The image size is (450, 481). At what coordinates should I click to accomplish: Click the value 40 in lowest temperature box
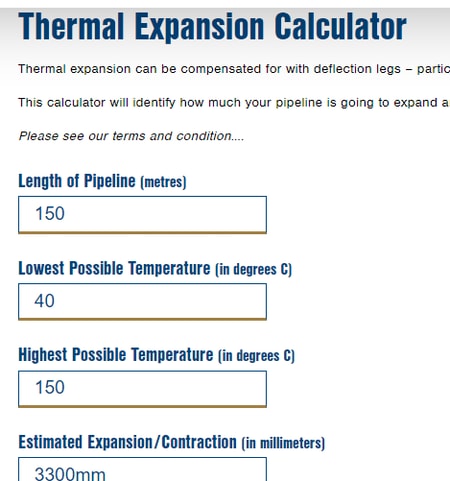click(x=44, y=301)
